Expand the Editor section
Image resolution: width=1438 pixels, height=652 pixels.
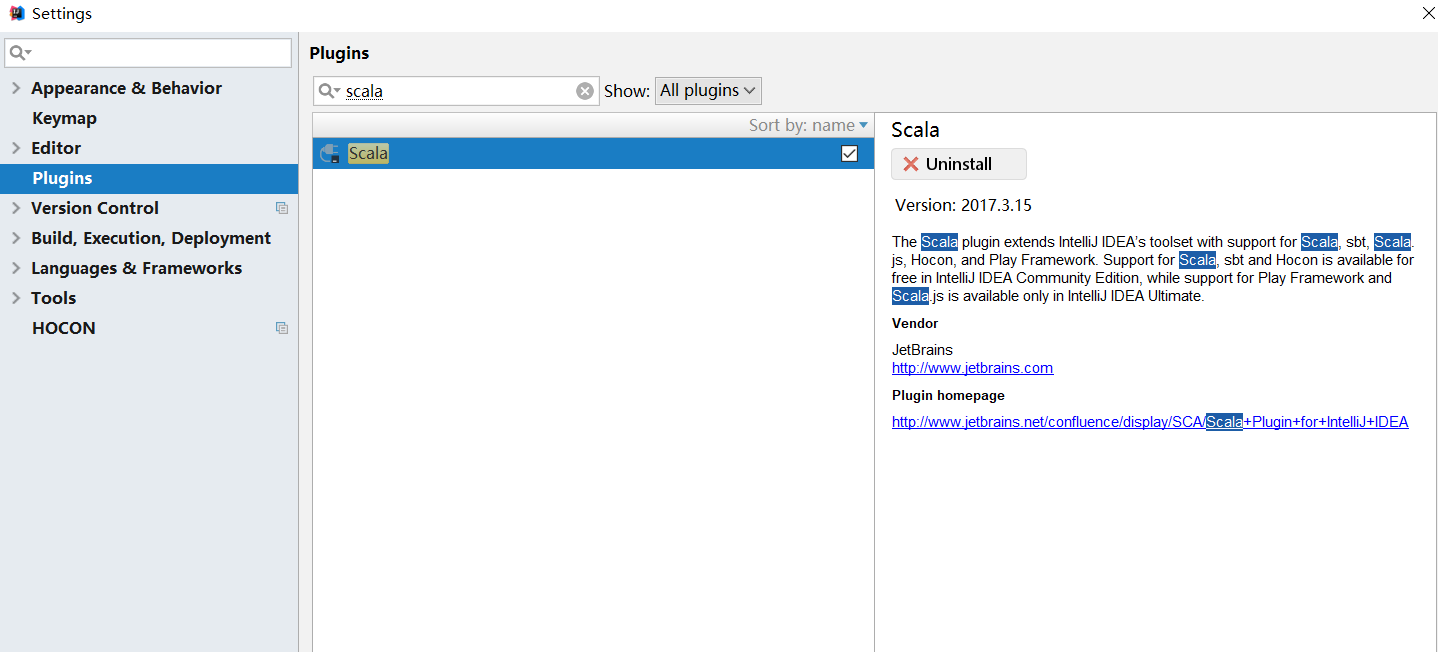15,148
